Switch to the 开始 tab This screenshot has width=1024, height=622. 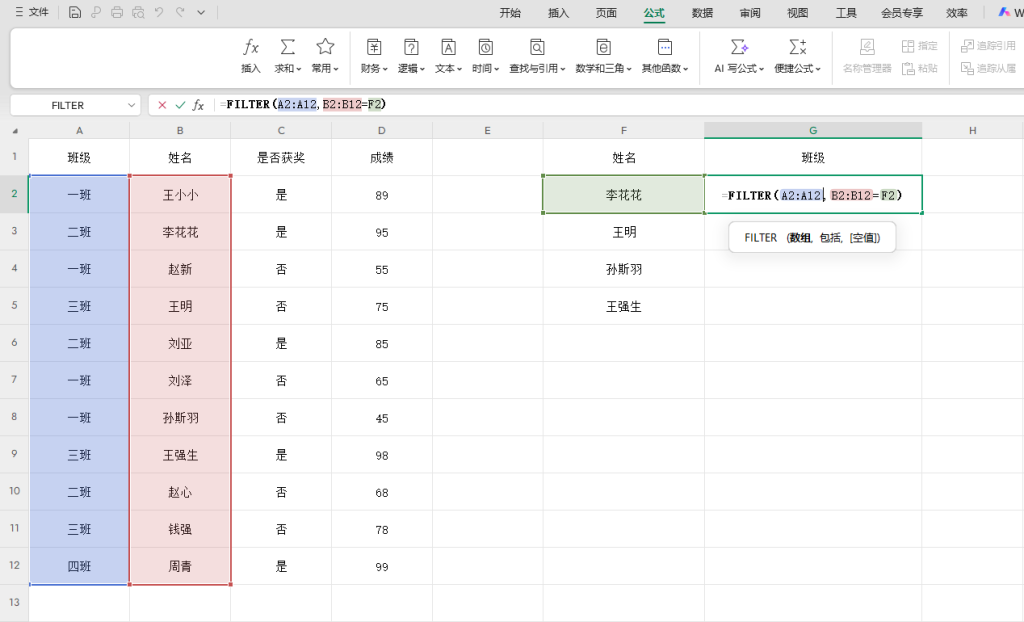[510, 13]
